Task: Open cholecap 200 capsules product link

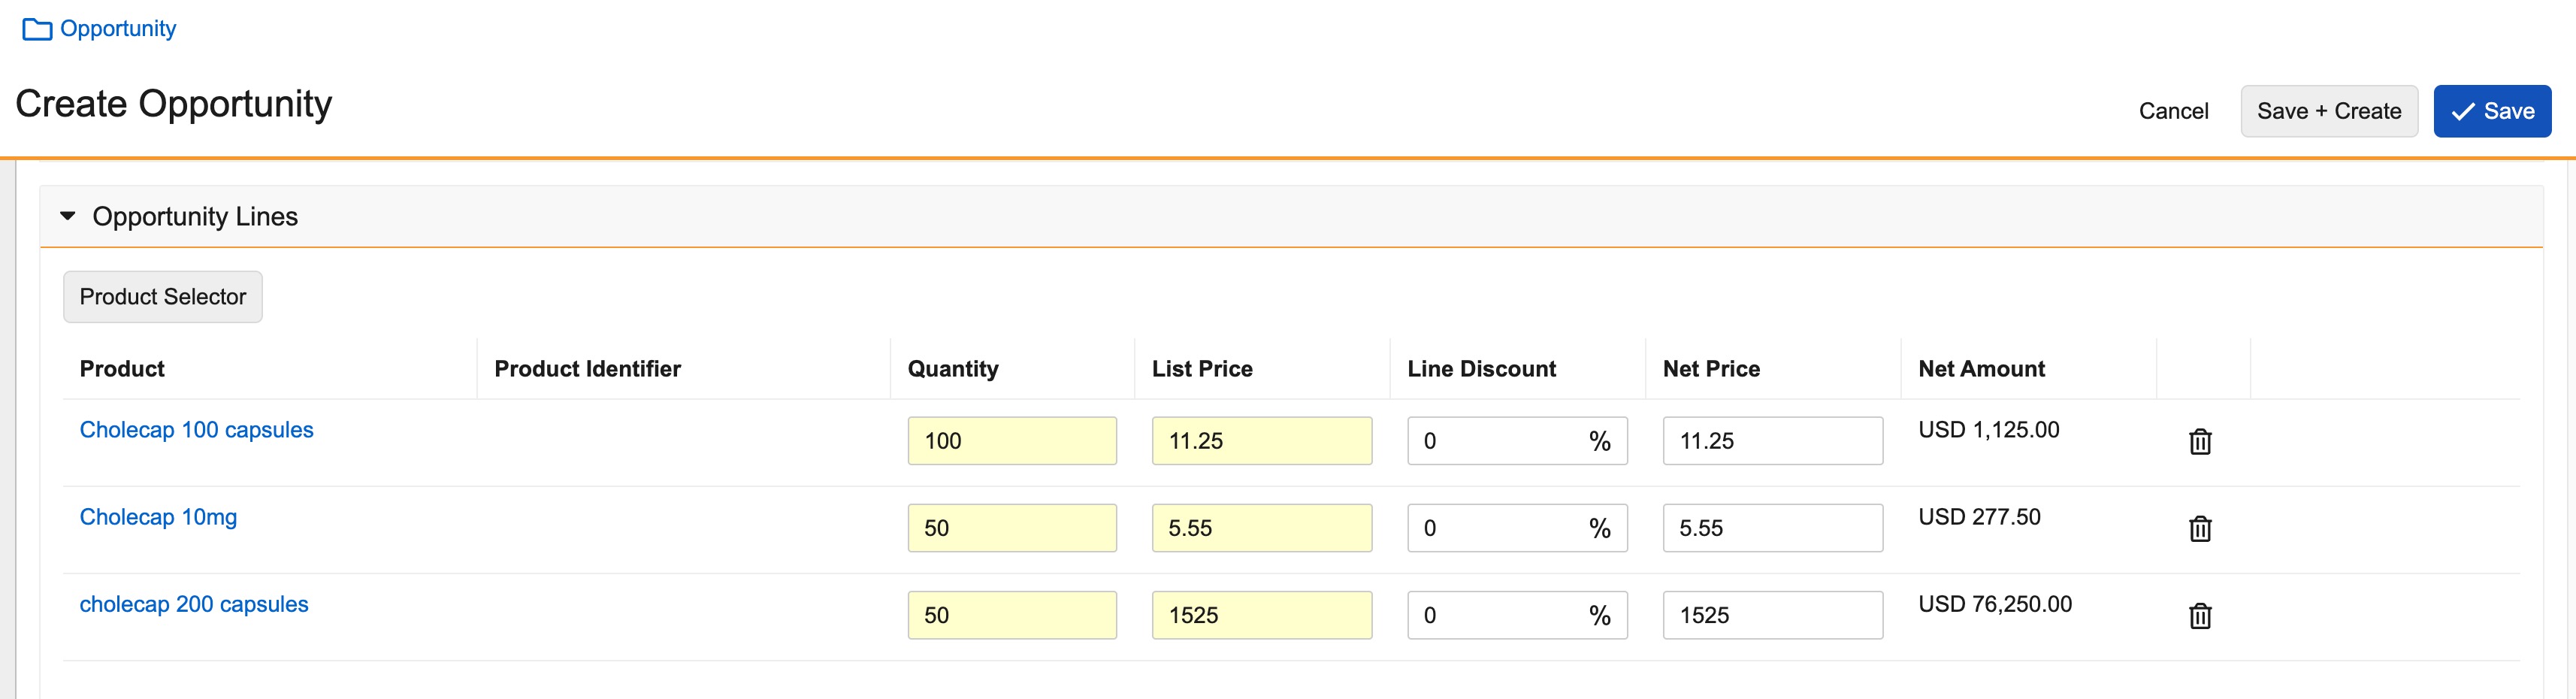Action: (x=194, y=604)
